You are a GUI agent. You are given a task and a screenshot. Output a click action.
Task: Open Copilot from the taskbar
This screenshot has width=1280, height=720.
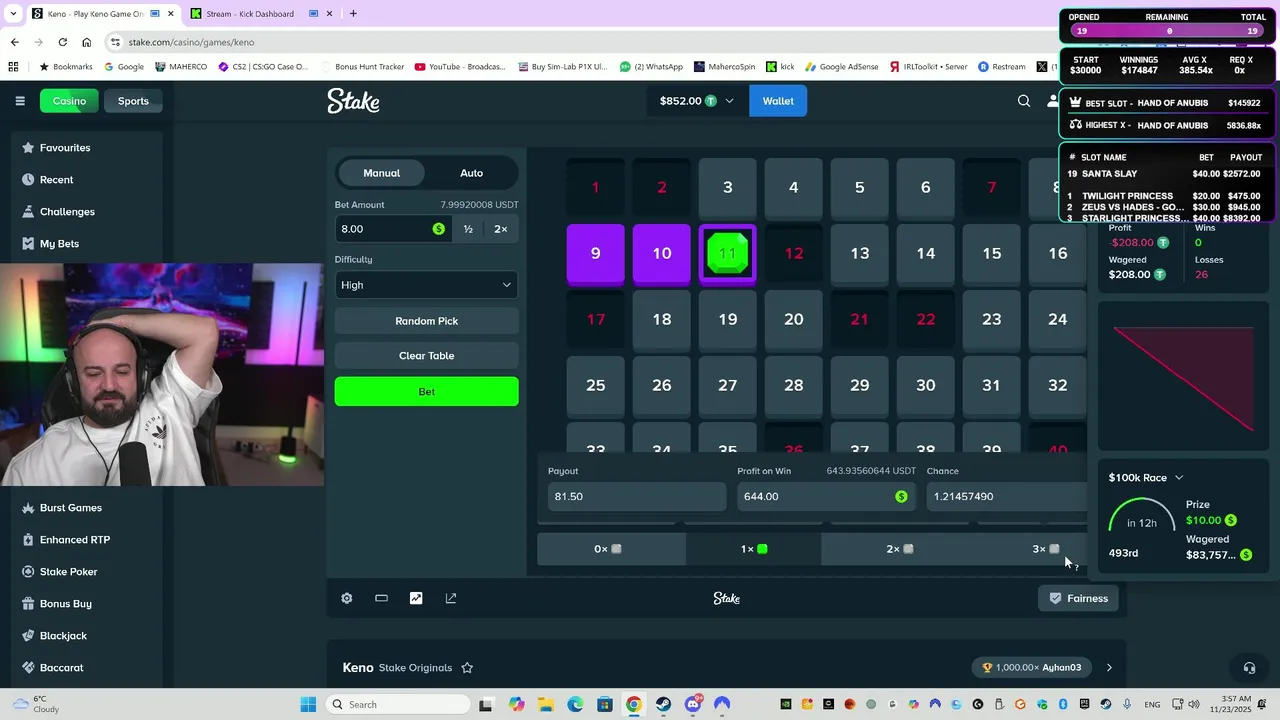point(516,704)
